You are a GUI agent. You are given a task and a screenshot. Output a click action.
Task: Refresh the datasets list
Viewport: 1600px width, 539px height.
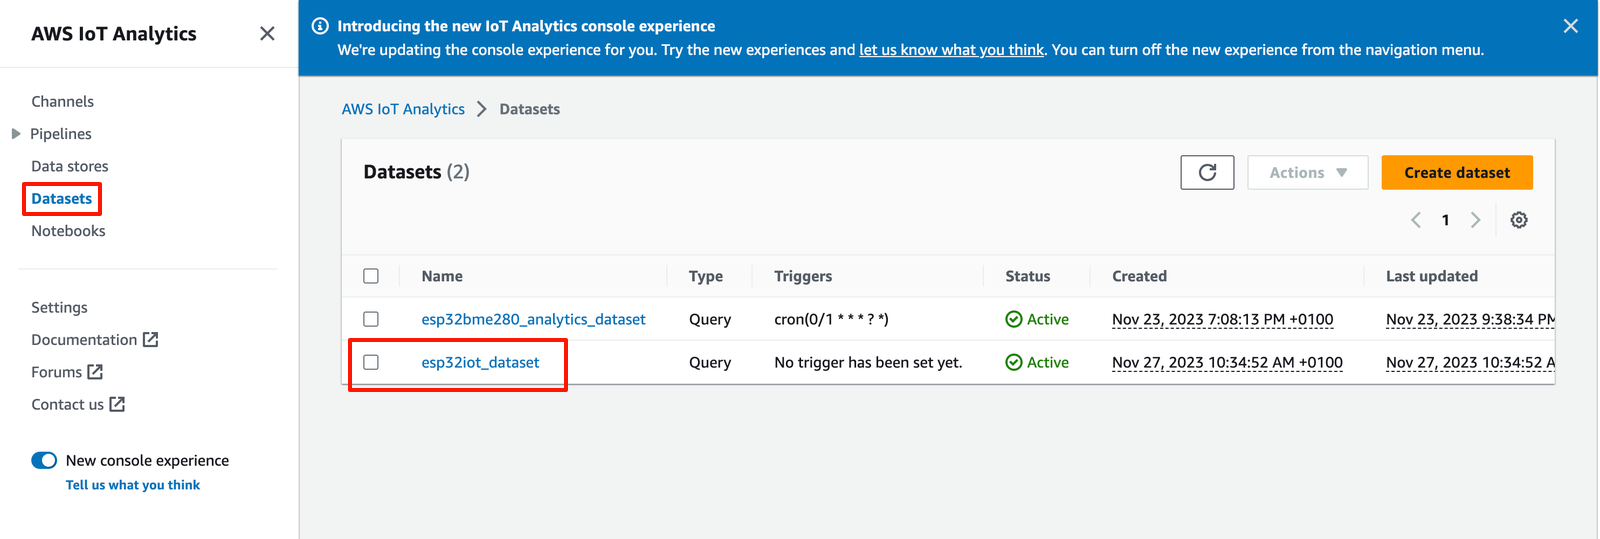(1207, 172)
